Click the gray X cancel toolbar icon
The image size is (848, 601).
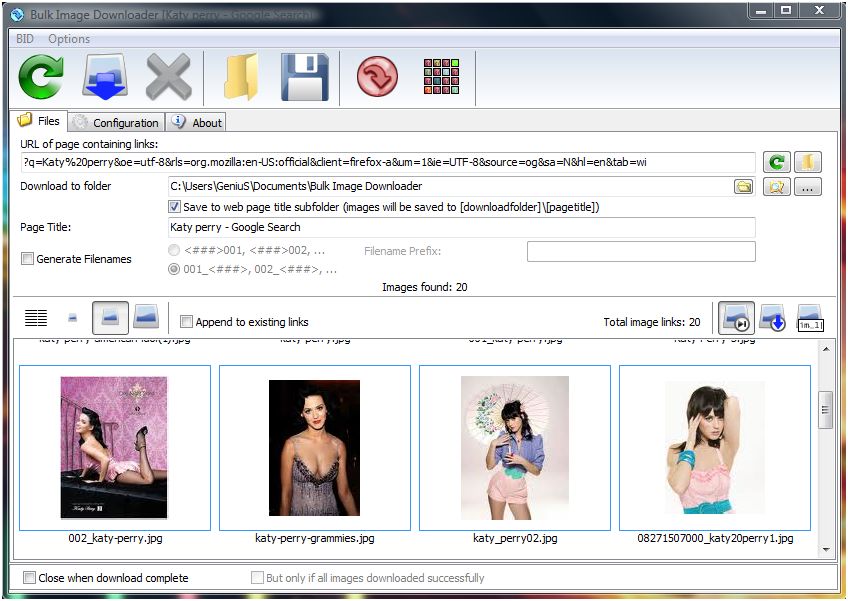click(169, 76)
